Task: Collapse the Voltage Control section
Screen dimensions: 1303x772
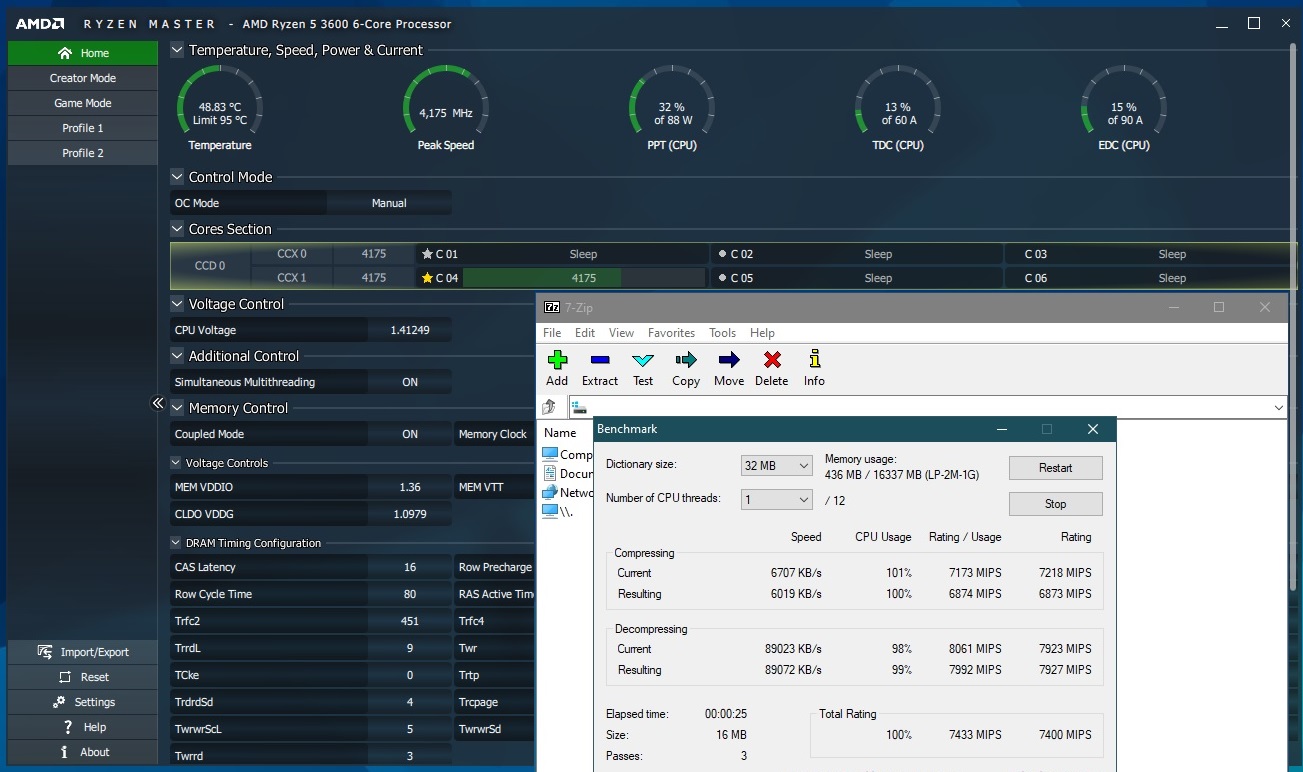Action: (177, 304)
